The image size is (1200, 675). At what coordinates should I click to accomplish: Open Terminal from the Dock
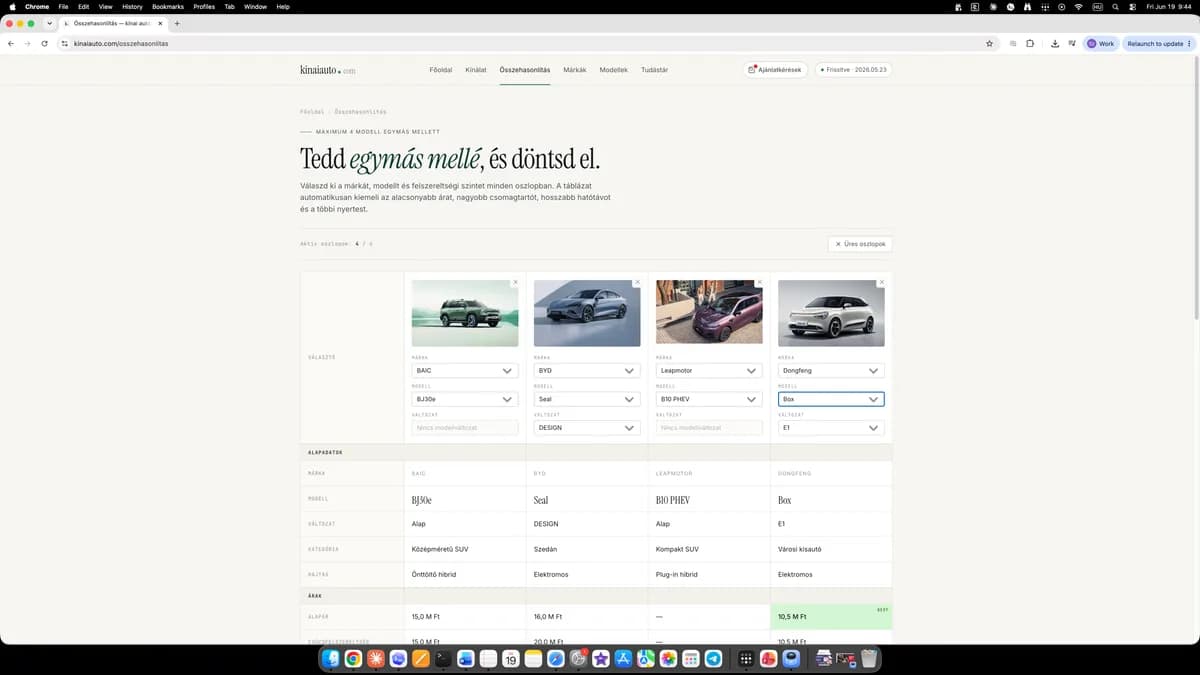[x=443, y=659]
